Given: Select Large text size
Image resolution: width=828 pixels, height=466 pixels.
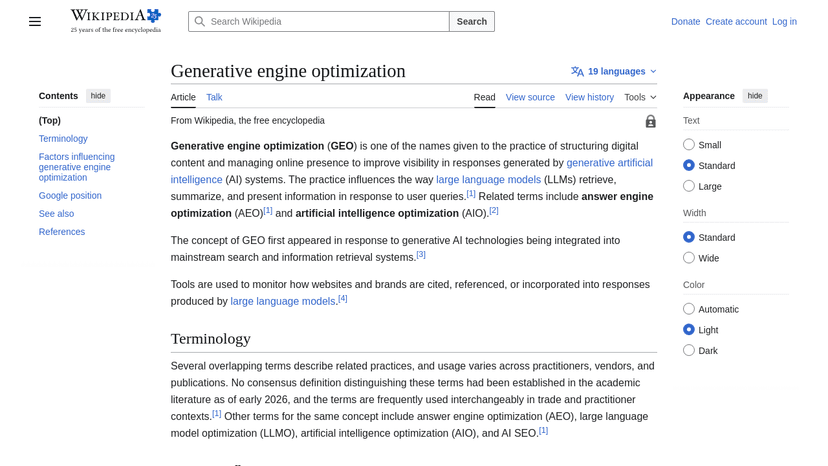Looking at the screenshot, I should [x=689, y=186].
